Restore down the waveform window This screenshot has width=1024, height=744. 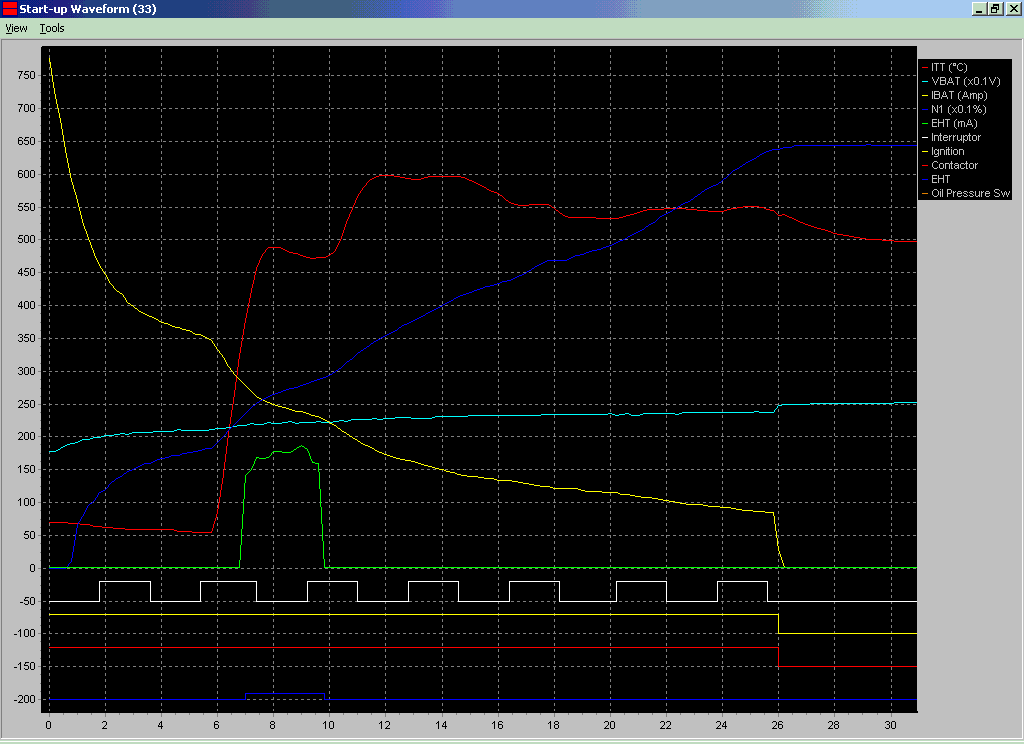995,9
